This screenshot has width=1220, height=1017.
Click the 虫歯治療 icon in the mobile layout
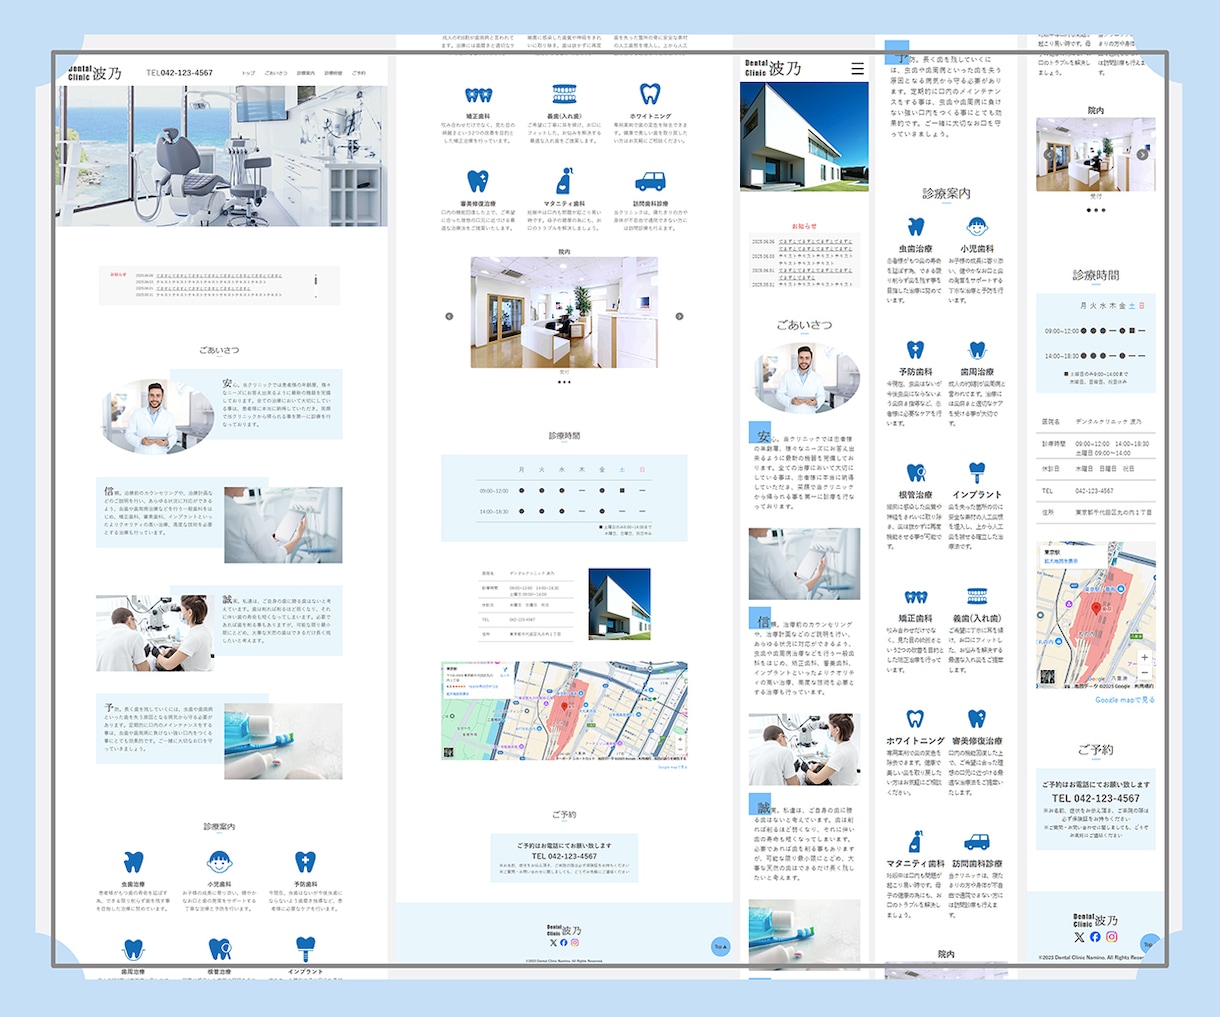(916, 227)
